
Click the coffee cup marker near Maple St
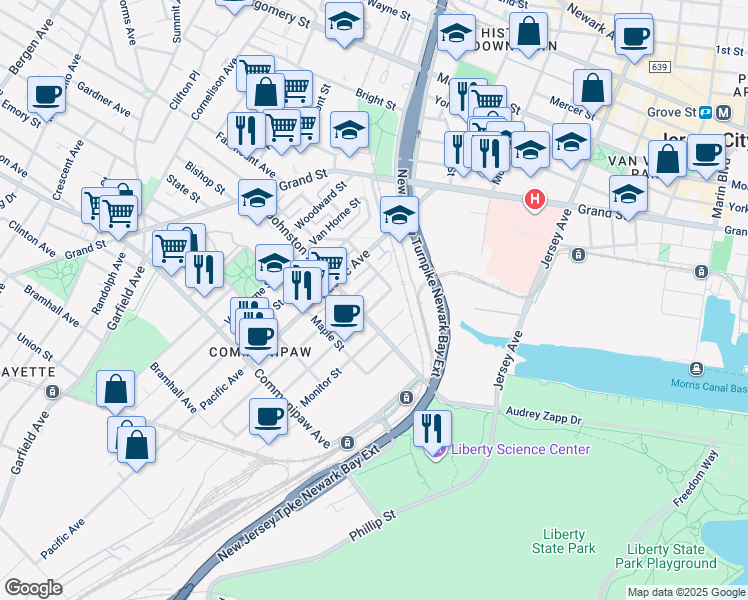point(344,317)
